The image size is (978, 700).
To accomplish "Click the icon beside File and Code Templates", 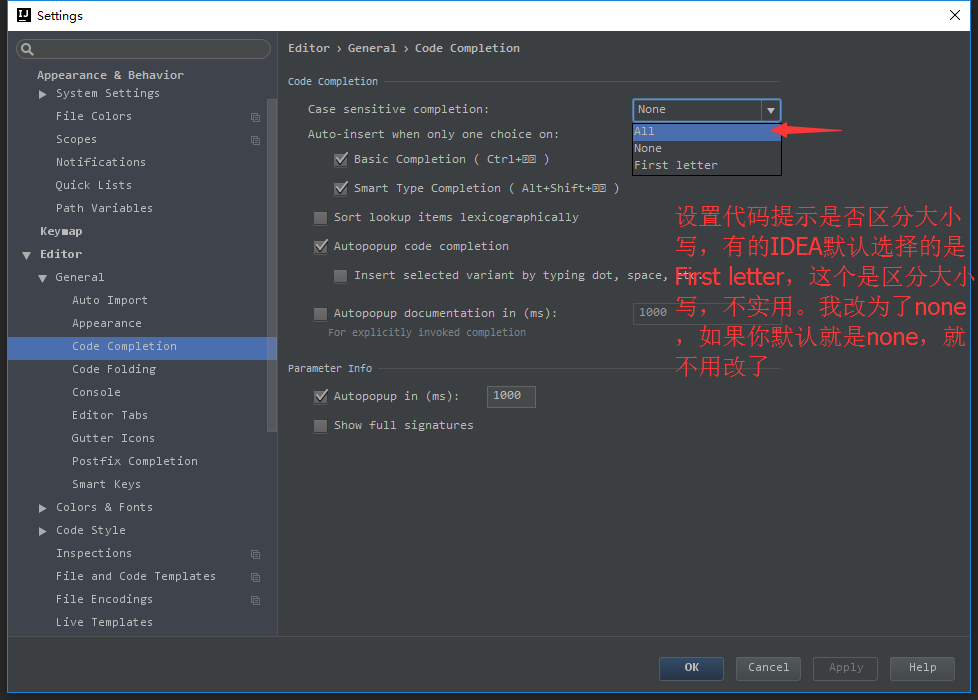I will click(255, 576).
